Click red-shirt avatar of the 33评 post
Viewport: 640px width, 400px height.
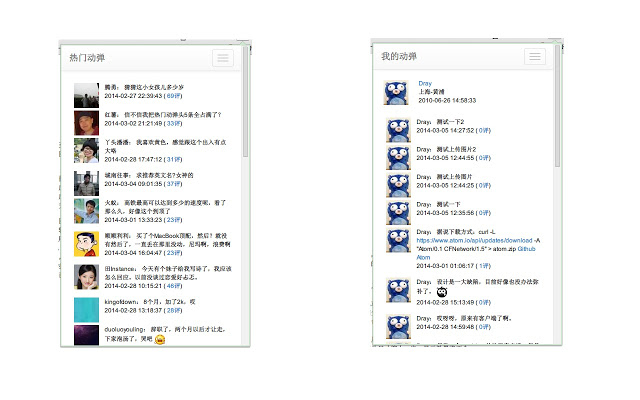click(86, 123)
